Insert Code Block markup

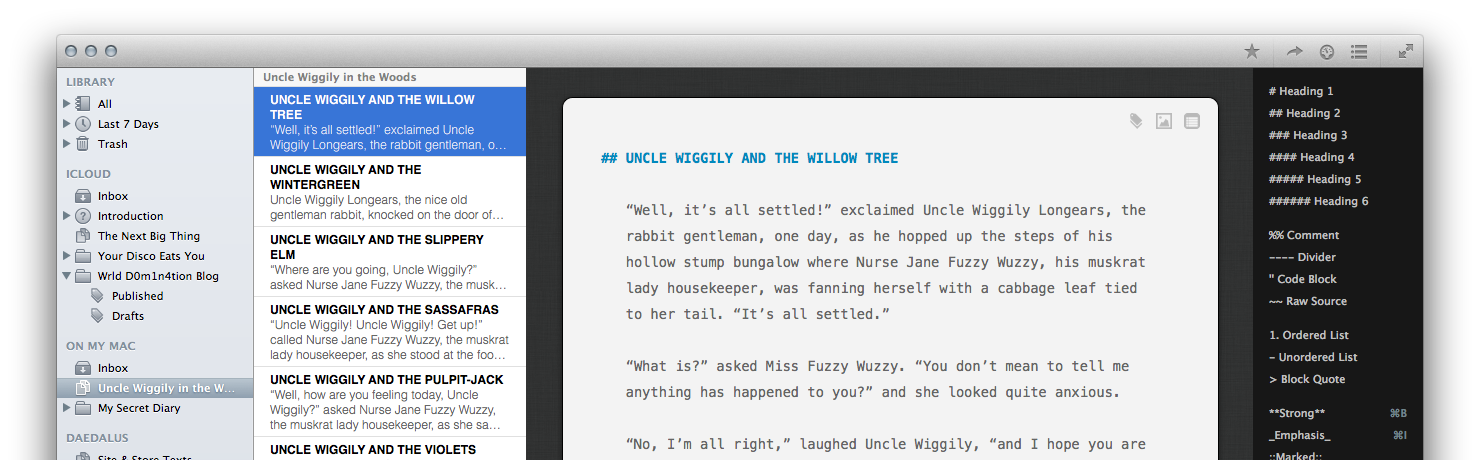[1302, 279]
